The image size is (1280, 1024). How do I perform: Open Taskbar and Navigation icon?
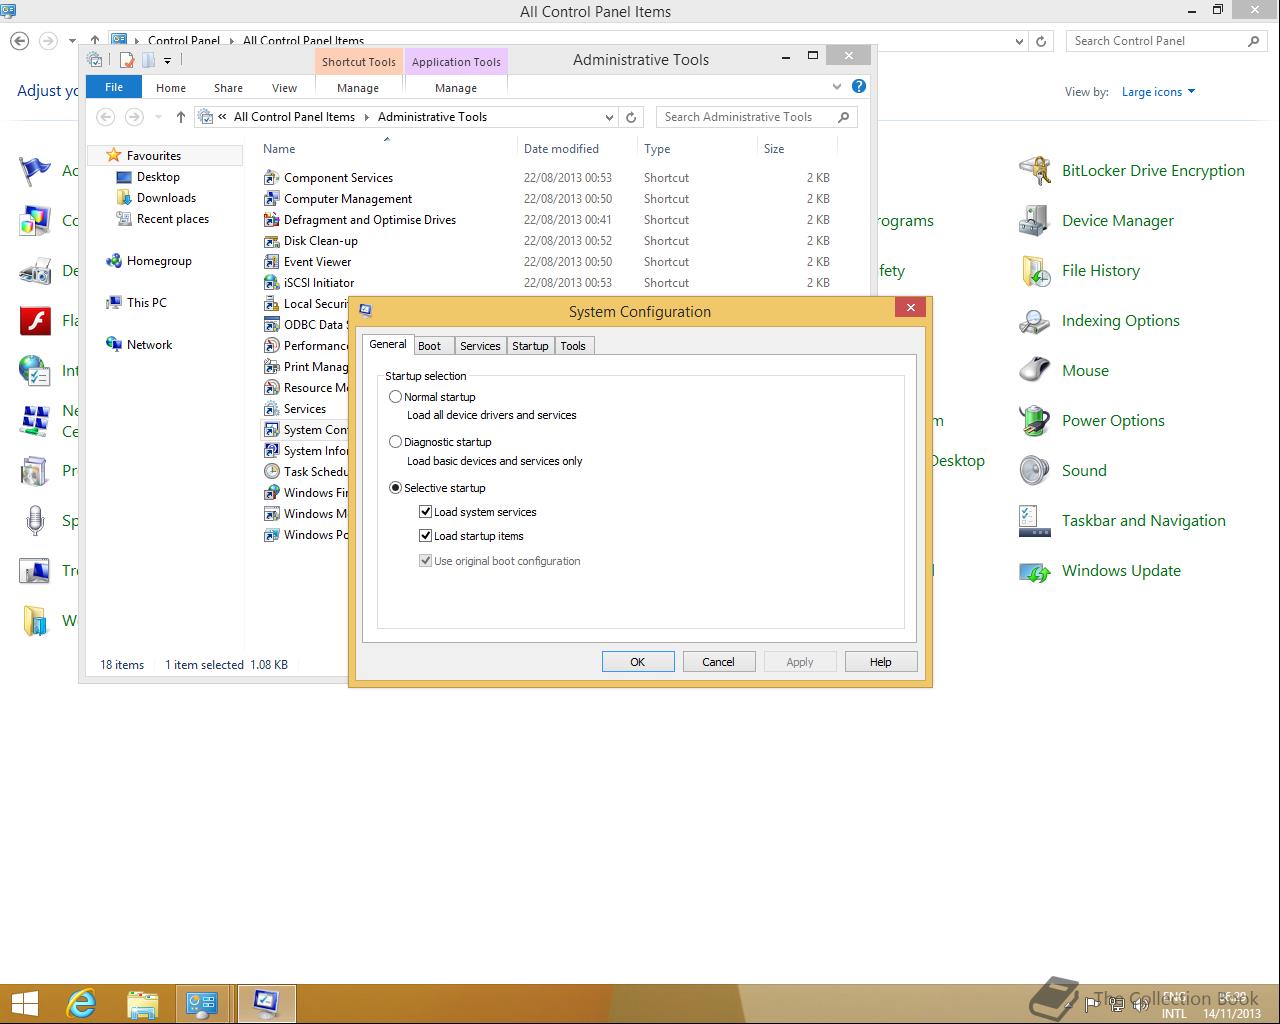1034,521
